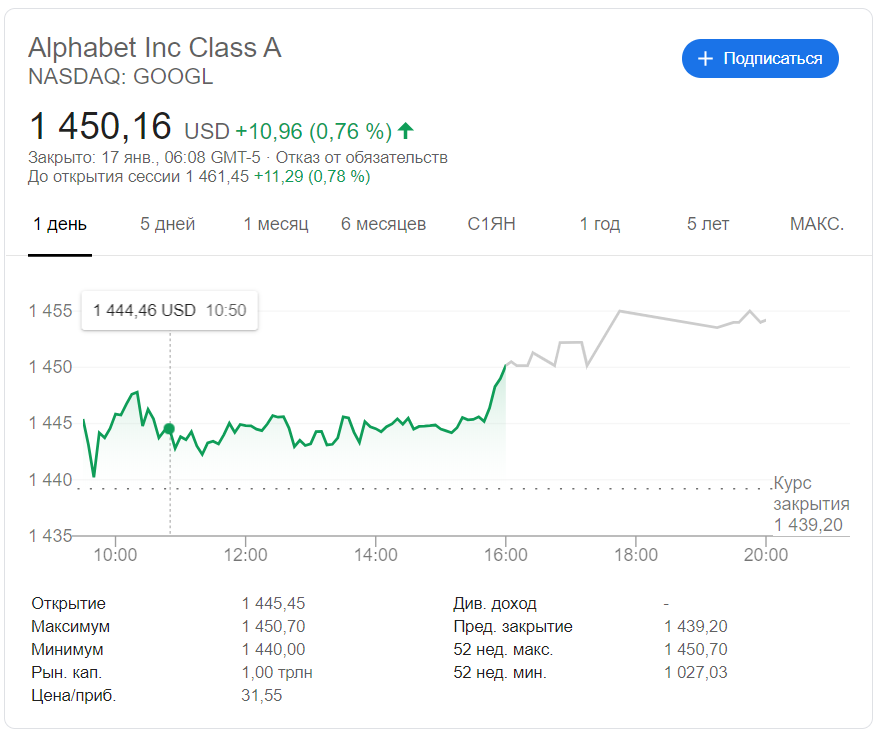Select the МАКС. range tab

pyautogui.click(x=817, y=224)
